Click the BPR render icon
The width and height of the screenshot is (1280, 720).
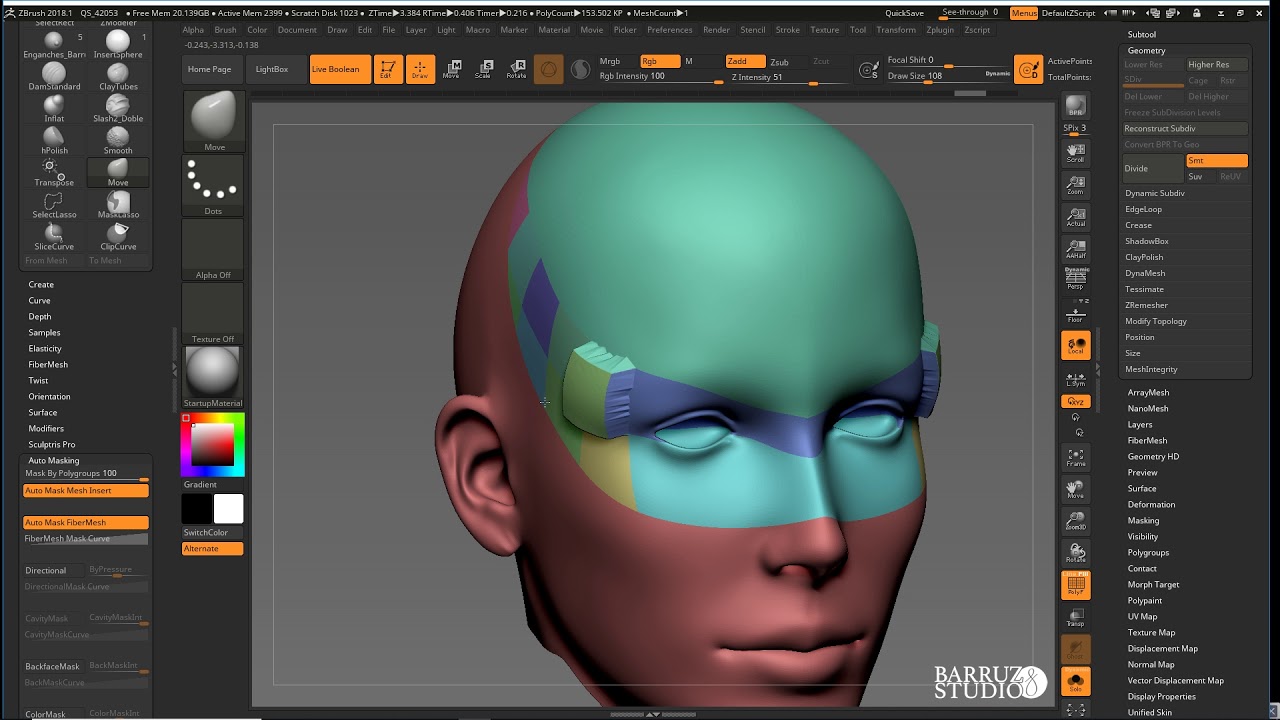tap(1075, 106)
